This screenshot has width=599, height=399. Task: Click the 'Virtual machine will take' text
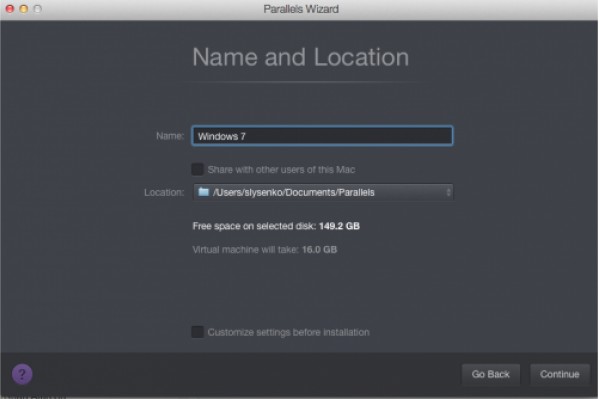click(x=265, y=250)
